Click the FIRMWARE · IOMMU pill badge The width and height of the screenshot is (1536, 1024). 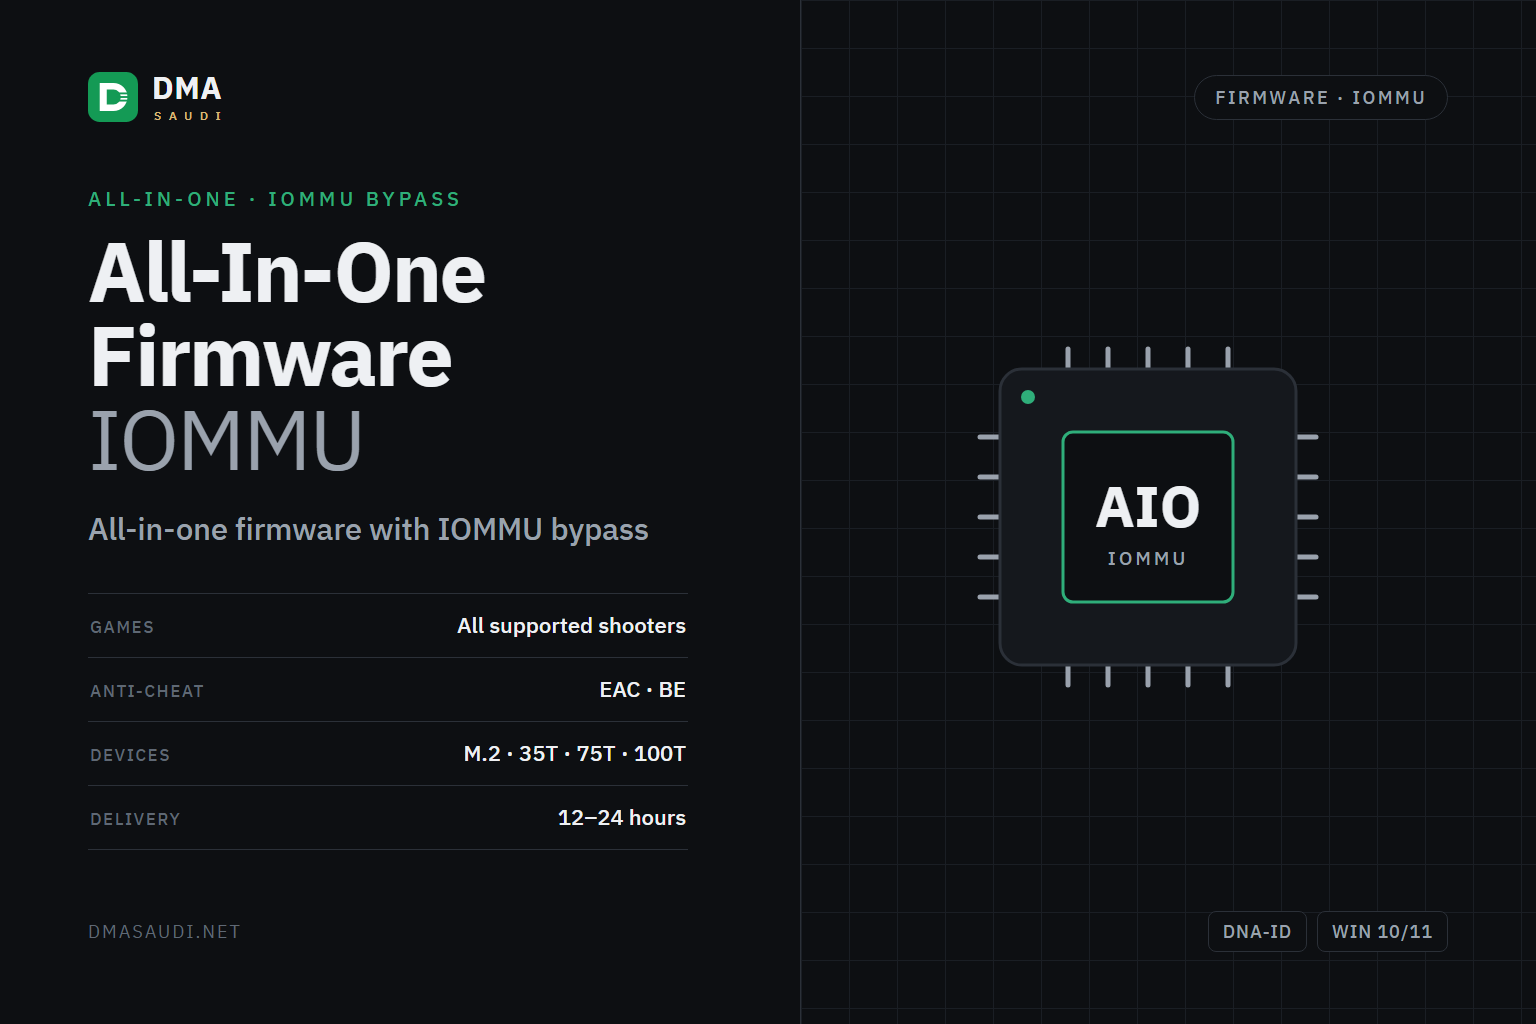click(x=1320, y=98)
